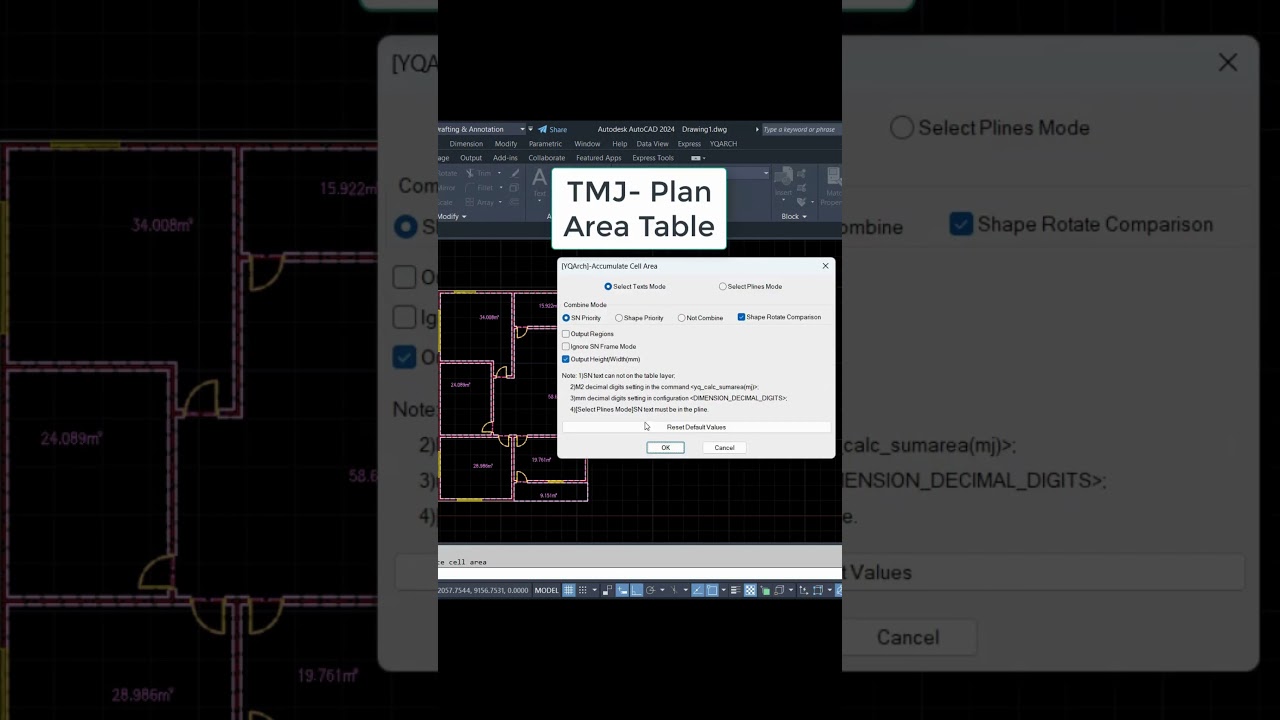The width and height of the screenshot is (1280, 720).
Task: Click the Fillet tool icon
Action: 471,187
